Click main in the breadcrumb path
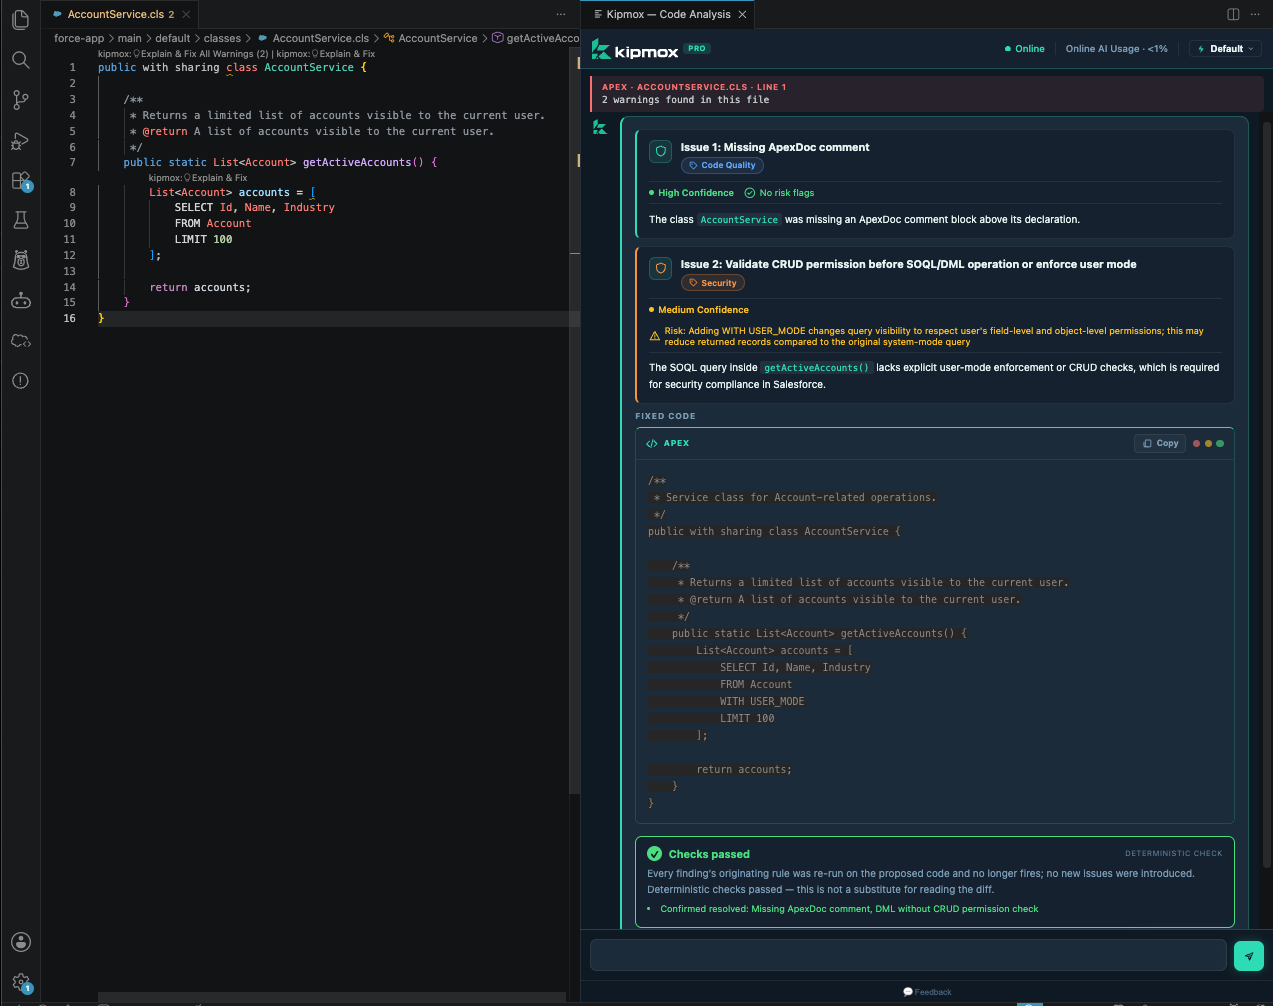Image resolution: width=1273 pixels, height=1006 pixels. click(130, 38)
